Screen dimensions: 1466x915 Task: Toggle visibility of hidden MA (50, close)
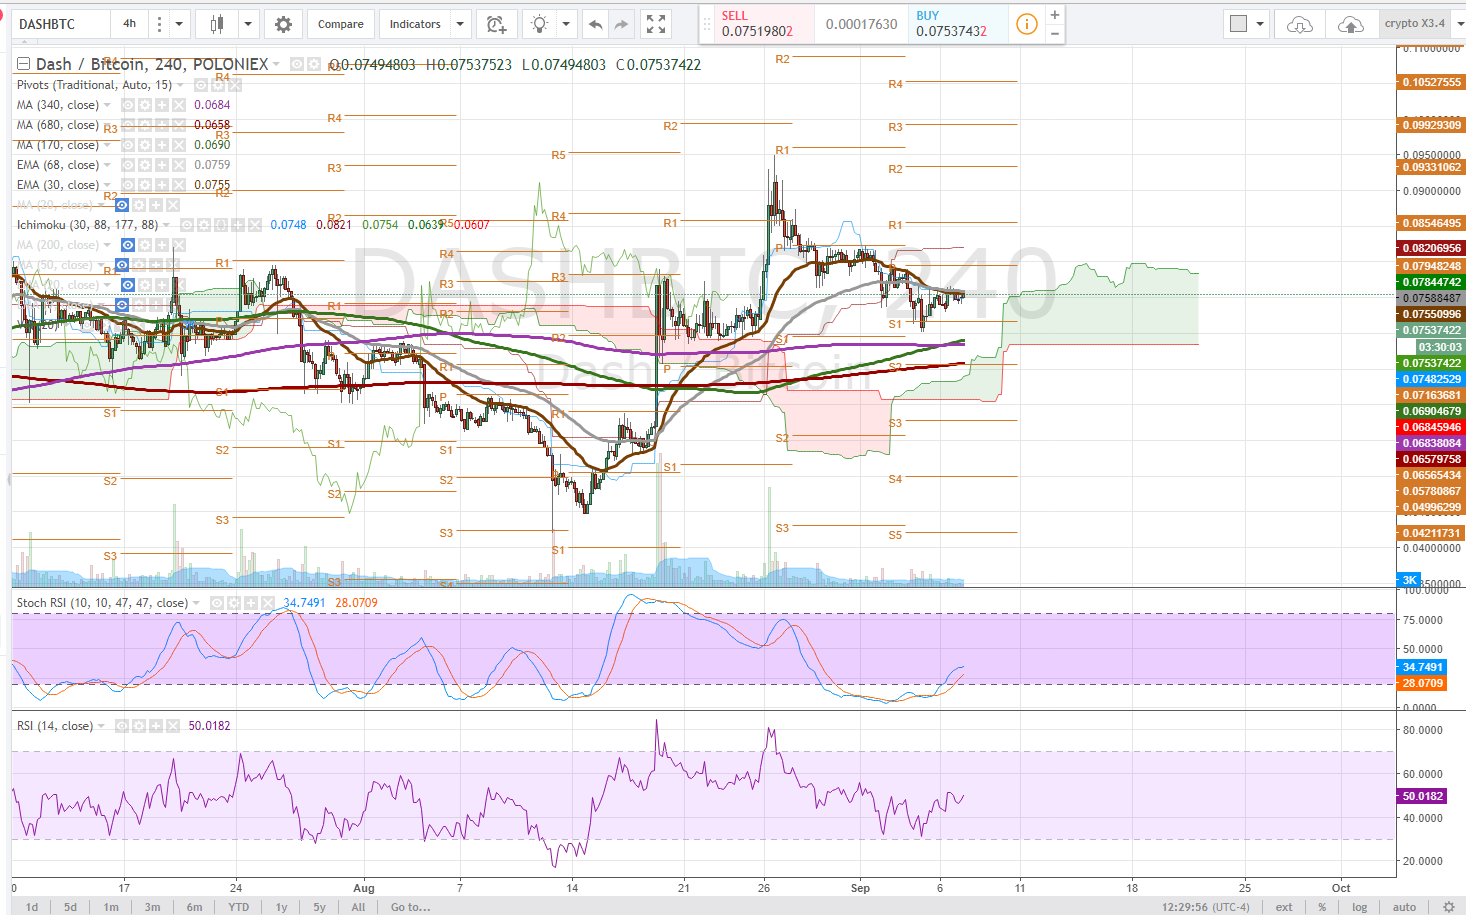(x=121, y=265)
